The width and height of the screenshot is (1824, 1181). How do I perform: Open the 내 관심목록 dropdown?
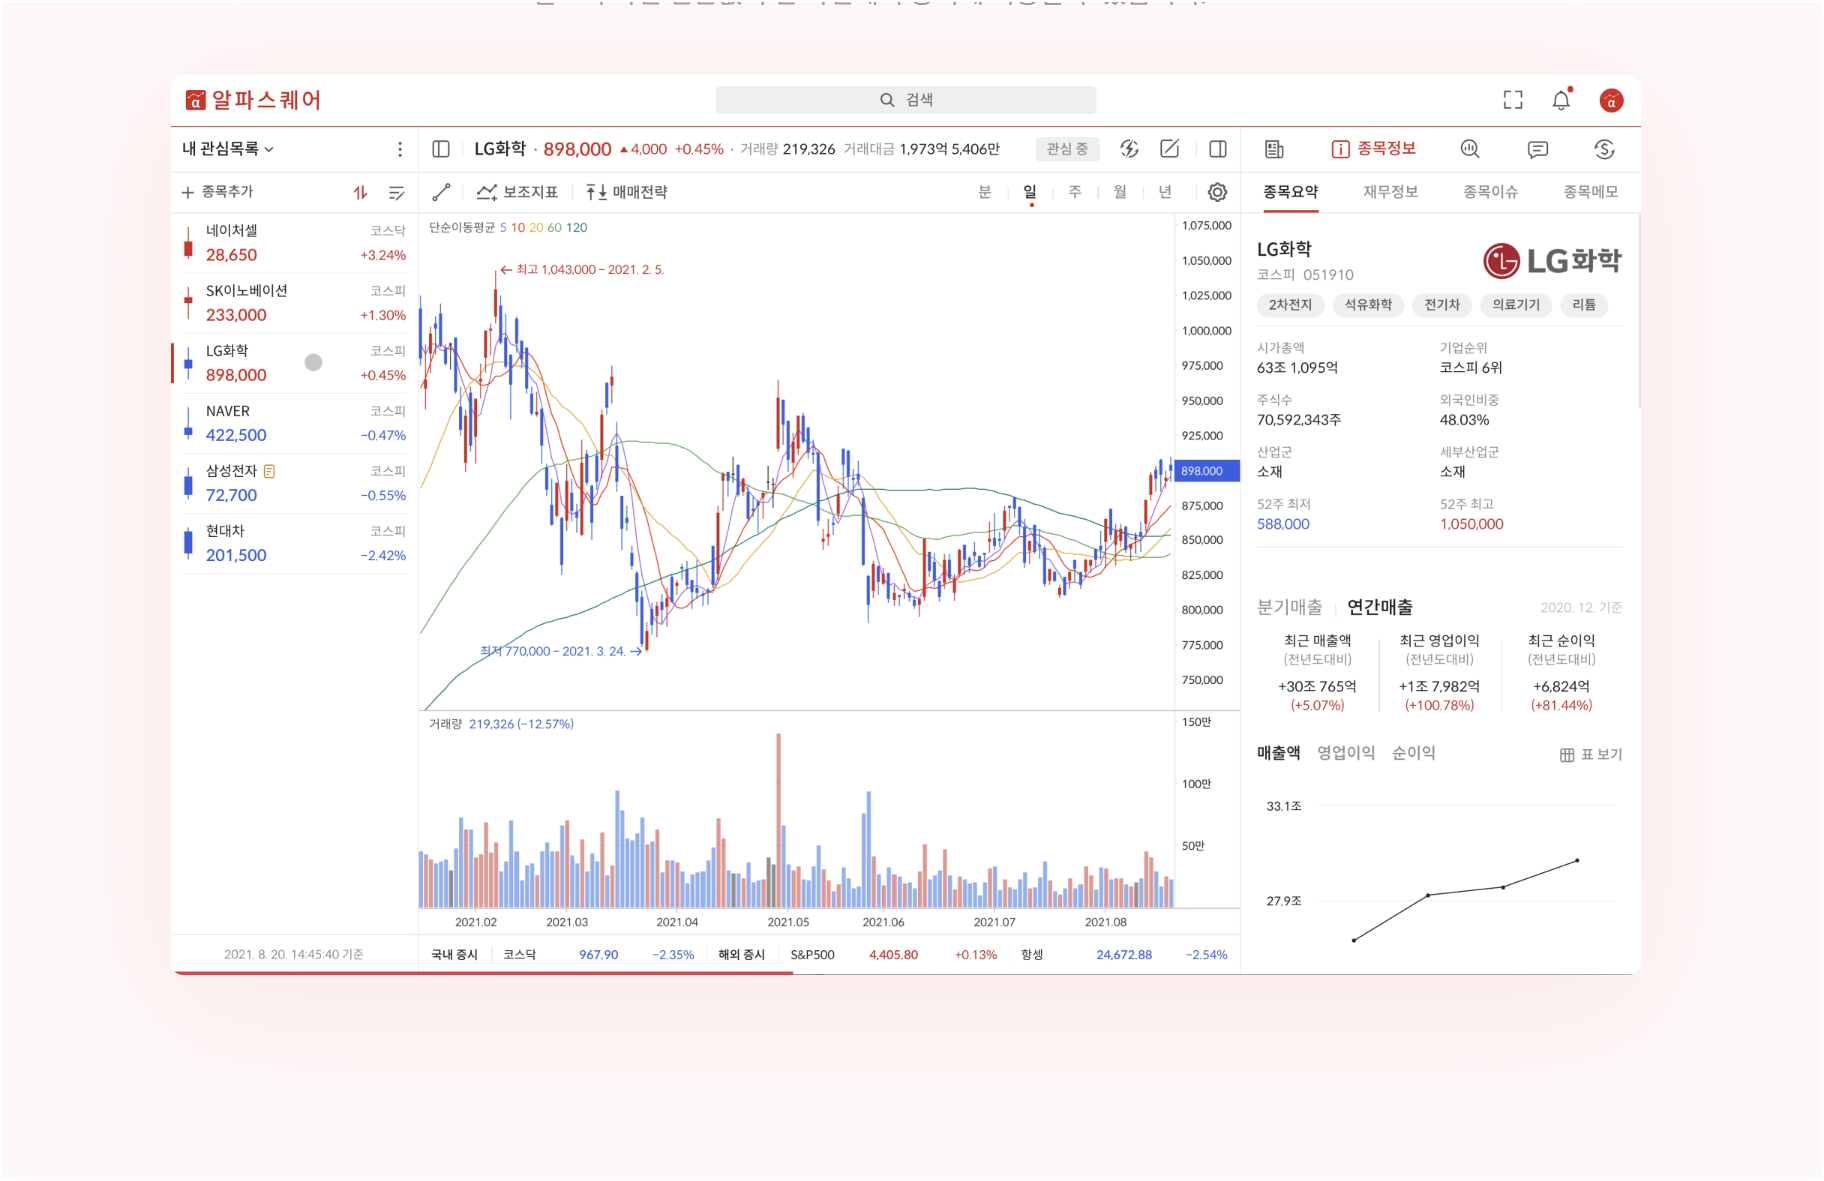(x=228, y=149)
